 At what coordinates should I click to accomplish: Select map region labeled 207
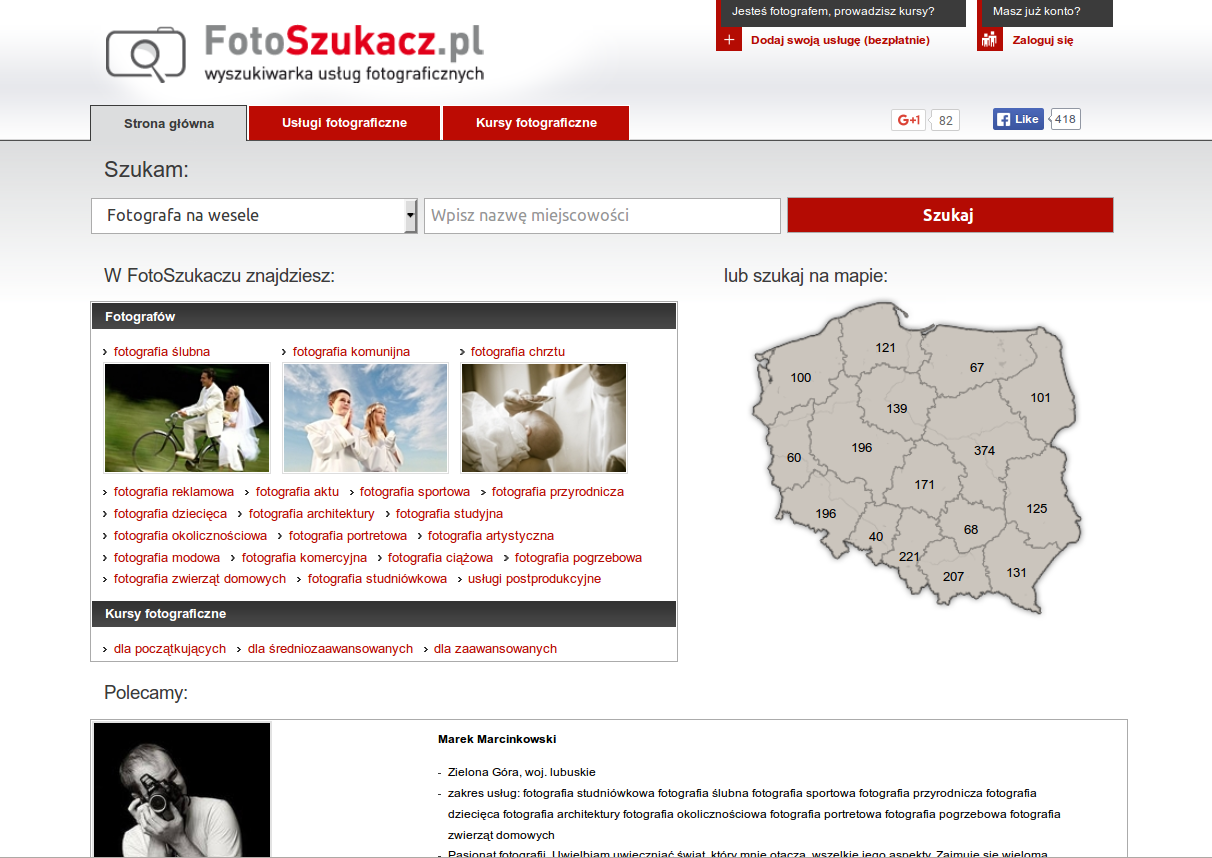(953, 577)
